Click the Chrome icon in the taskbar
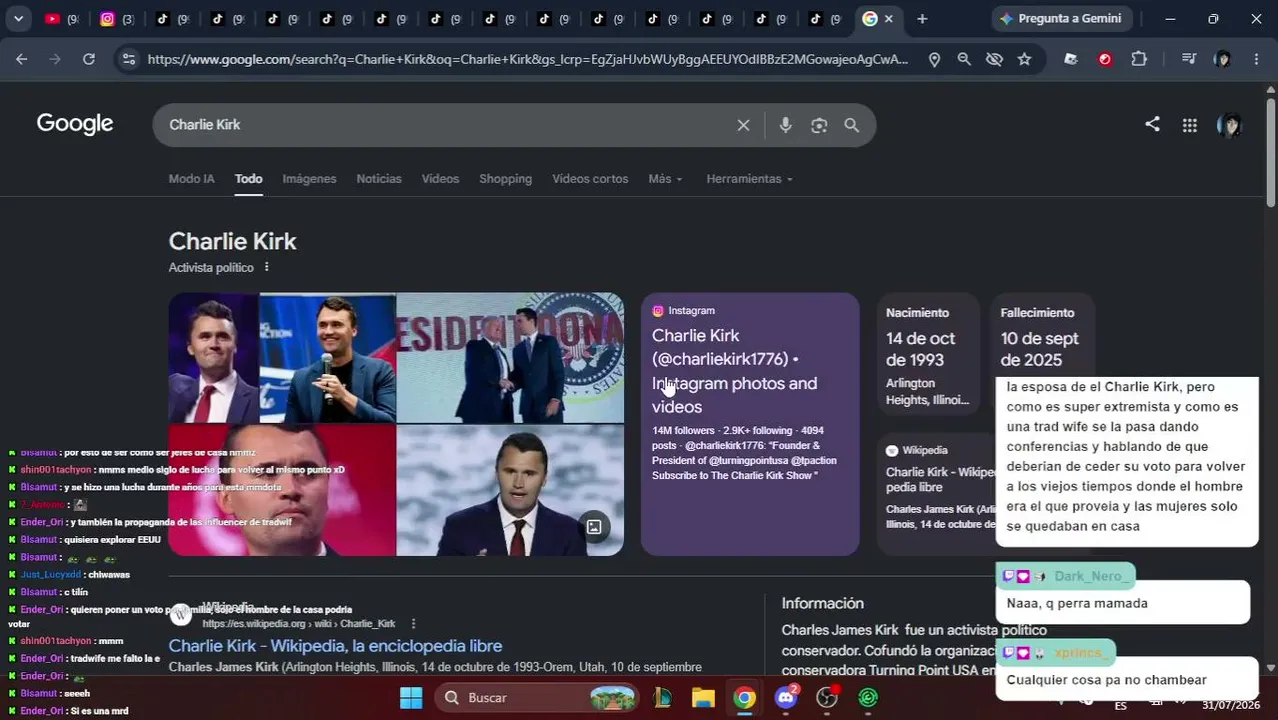Viewport: 1278px width, 720px height. pos(744,697)
